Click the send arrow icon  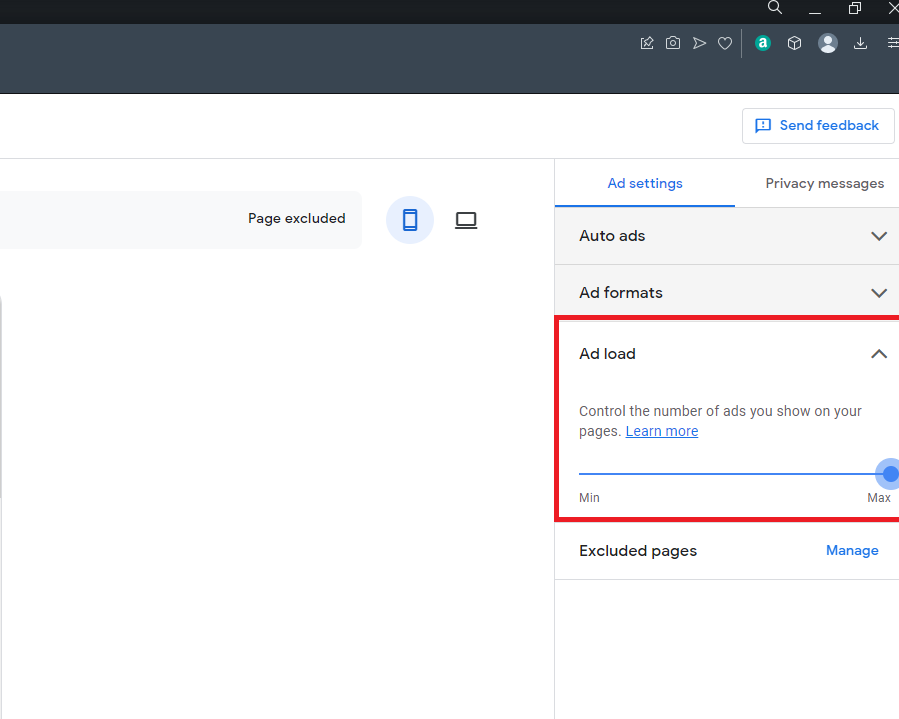click(699, 43)
